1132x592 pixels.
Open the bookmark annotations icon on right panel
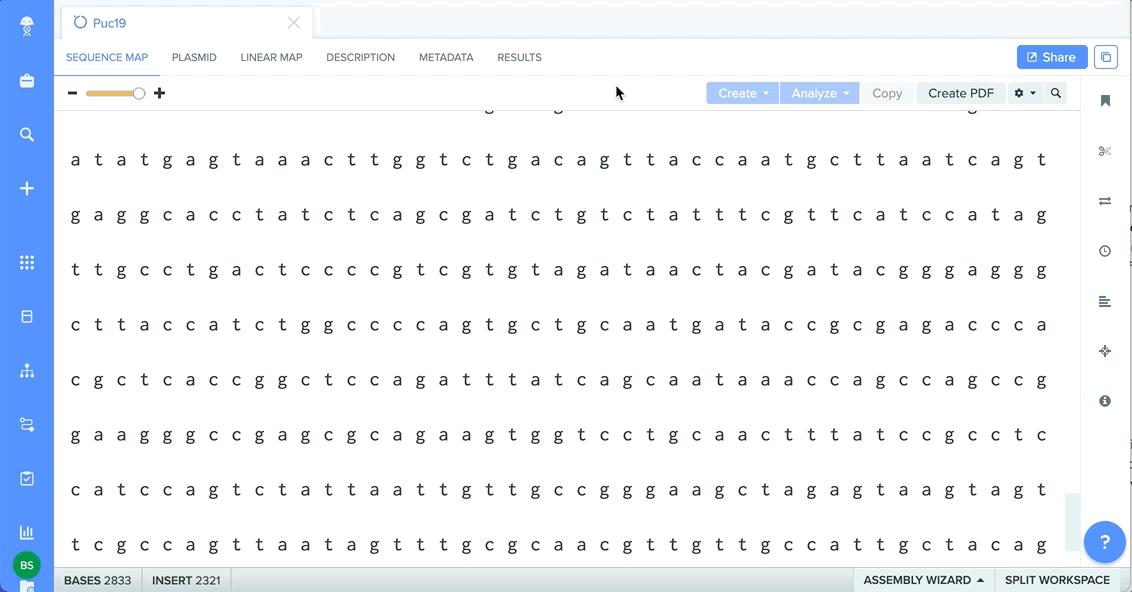tap(1105, 100)
